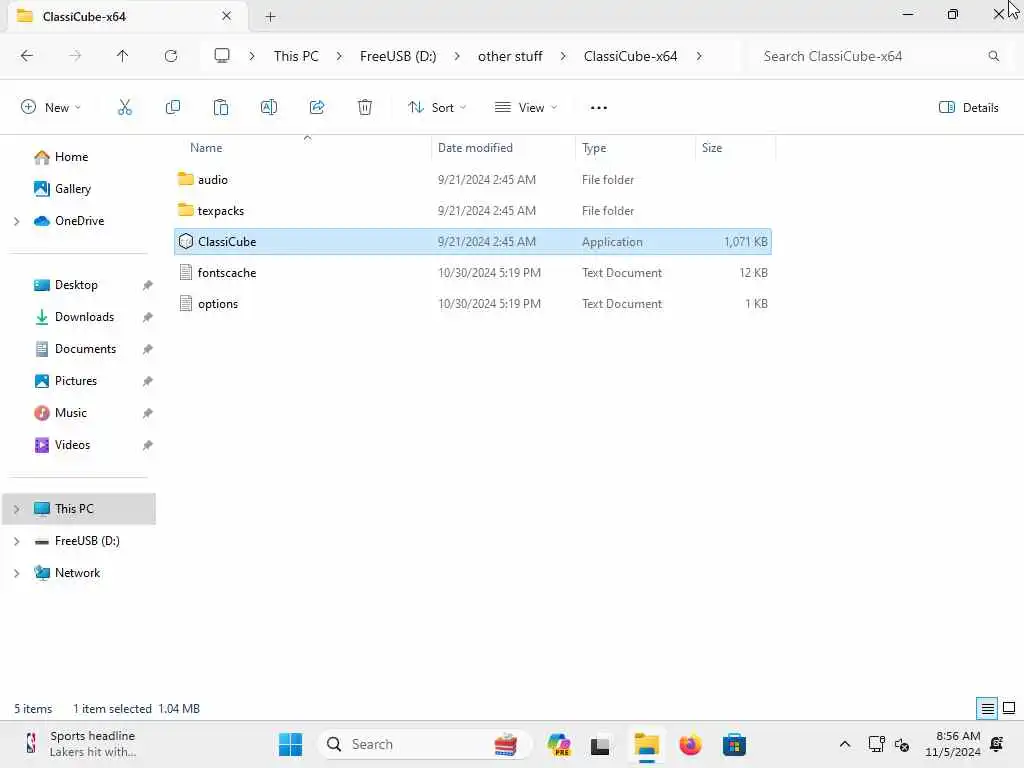The image size is (1024, 768).
Task: Open Desktop quick access folder
Action: click(x=76, y=285)
